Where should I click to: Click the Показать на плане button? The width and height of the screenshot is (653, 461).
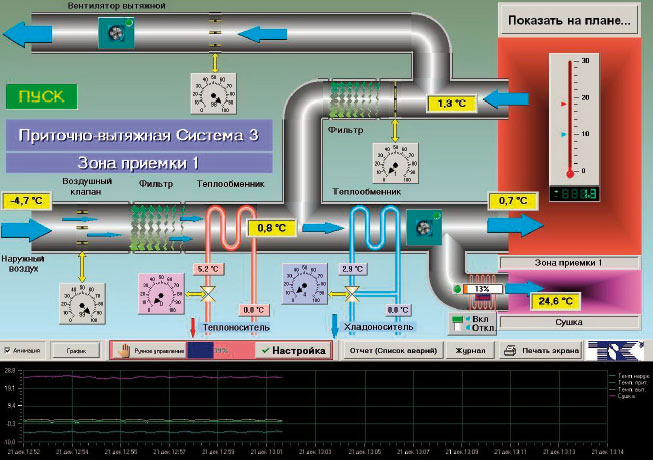click(x=569, y=21)
